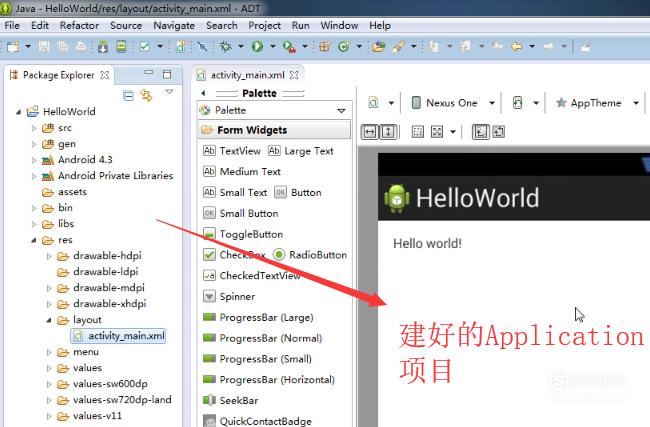Click Link with Editor icon in Package Explorer

(146, 95)
